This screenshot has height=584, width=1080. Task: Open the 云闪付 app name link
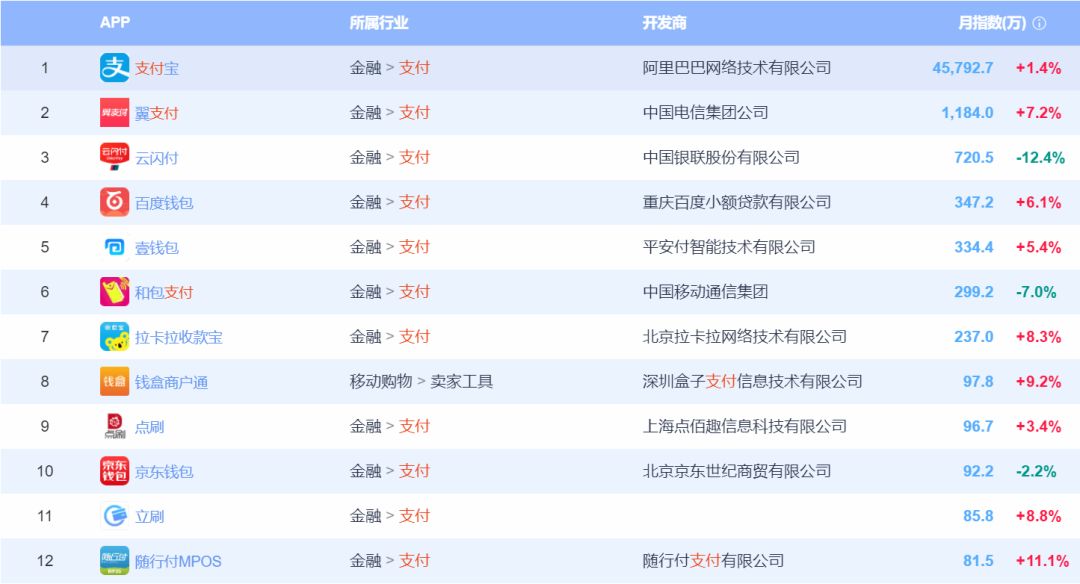[157, 158]
